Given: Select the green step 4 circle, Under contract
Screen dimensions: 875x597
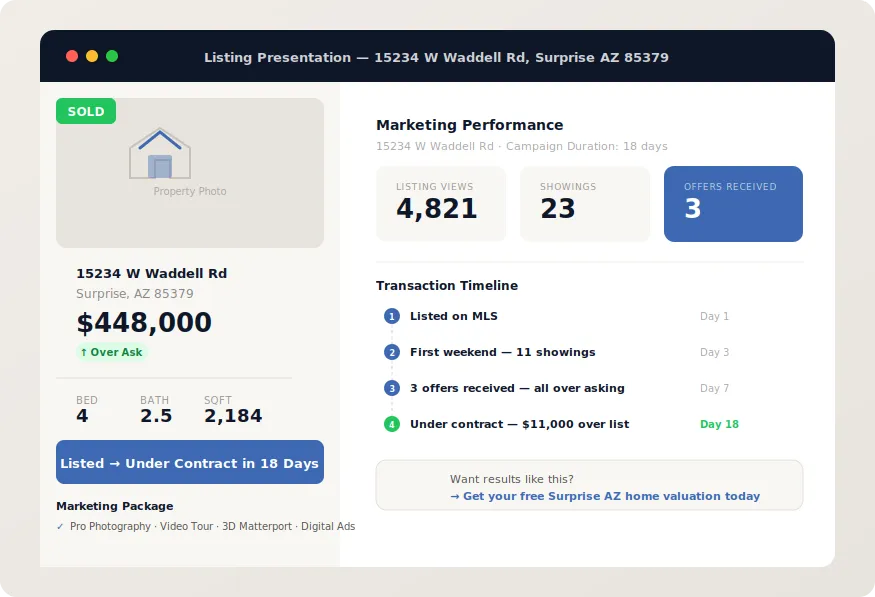Looking at the screenshot, I should (x=392, y=424).
